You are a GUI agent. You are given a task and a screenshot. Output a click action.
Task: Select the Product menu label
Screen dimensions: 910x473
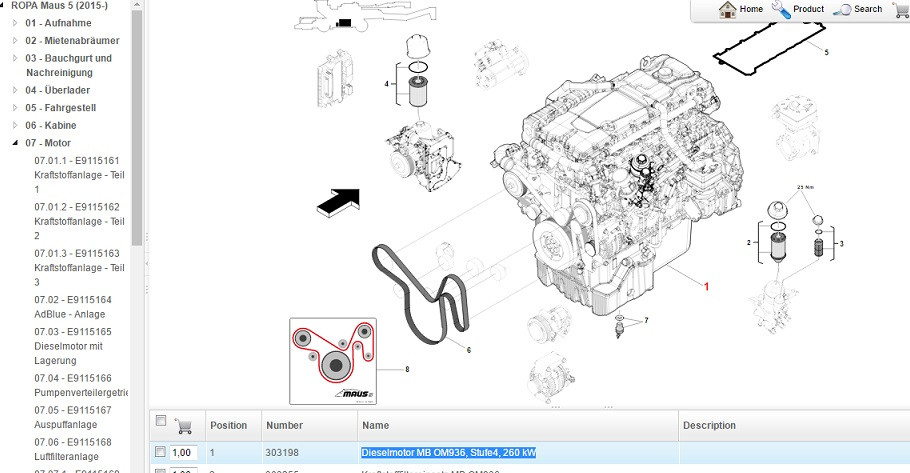[808, 9]
